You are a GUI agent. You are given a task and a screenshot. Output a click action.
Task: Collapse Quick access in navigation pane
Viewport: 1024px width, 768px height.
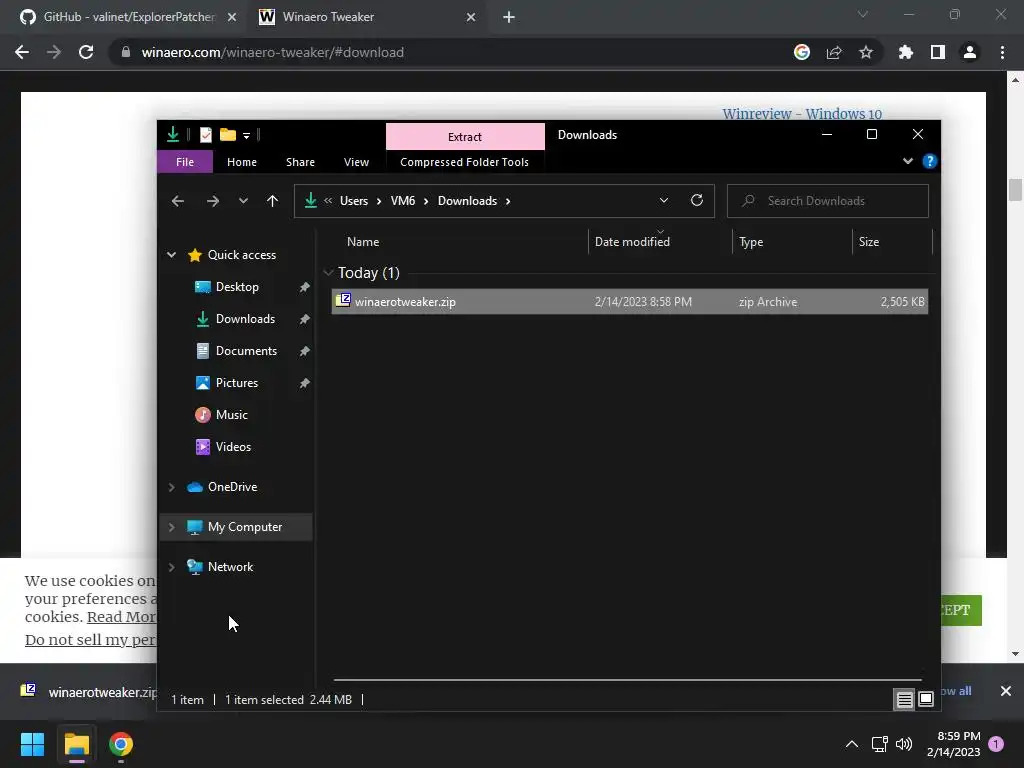point(171,255)
